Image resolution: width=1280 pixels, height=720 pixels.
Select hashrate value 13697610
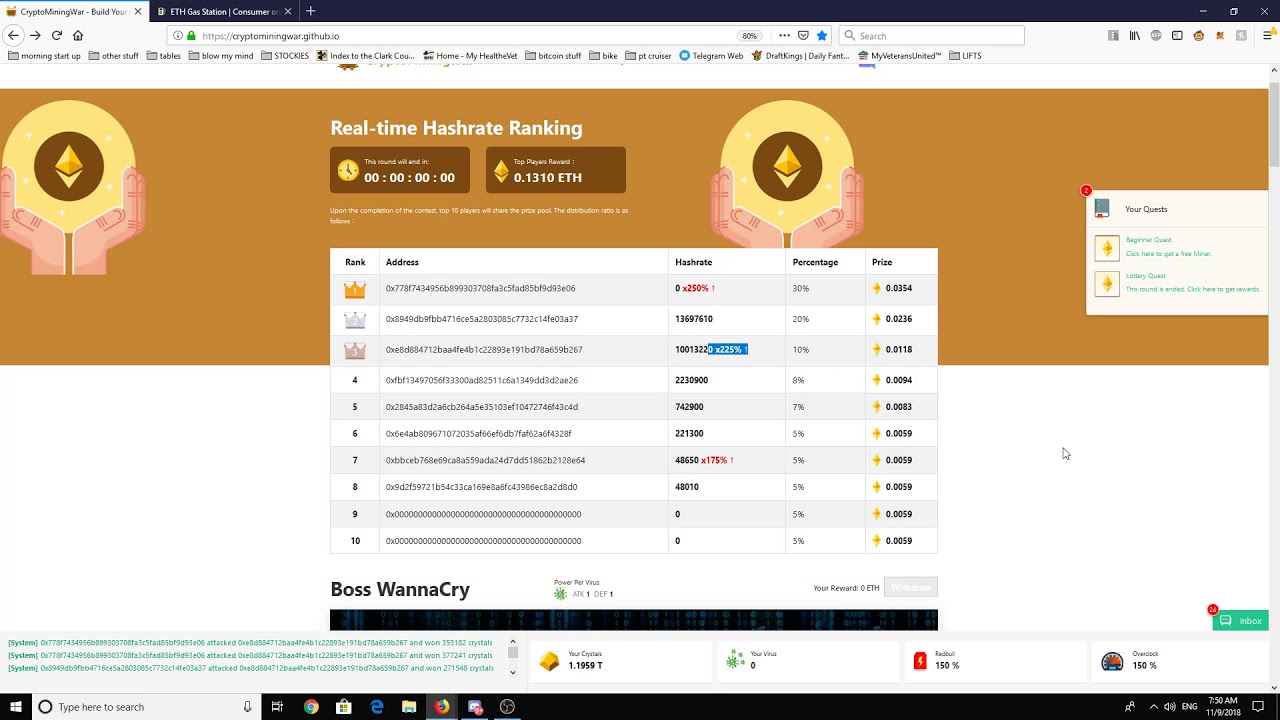point(694,319)
